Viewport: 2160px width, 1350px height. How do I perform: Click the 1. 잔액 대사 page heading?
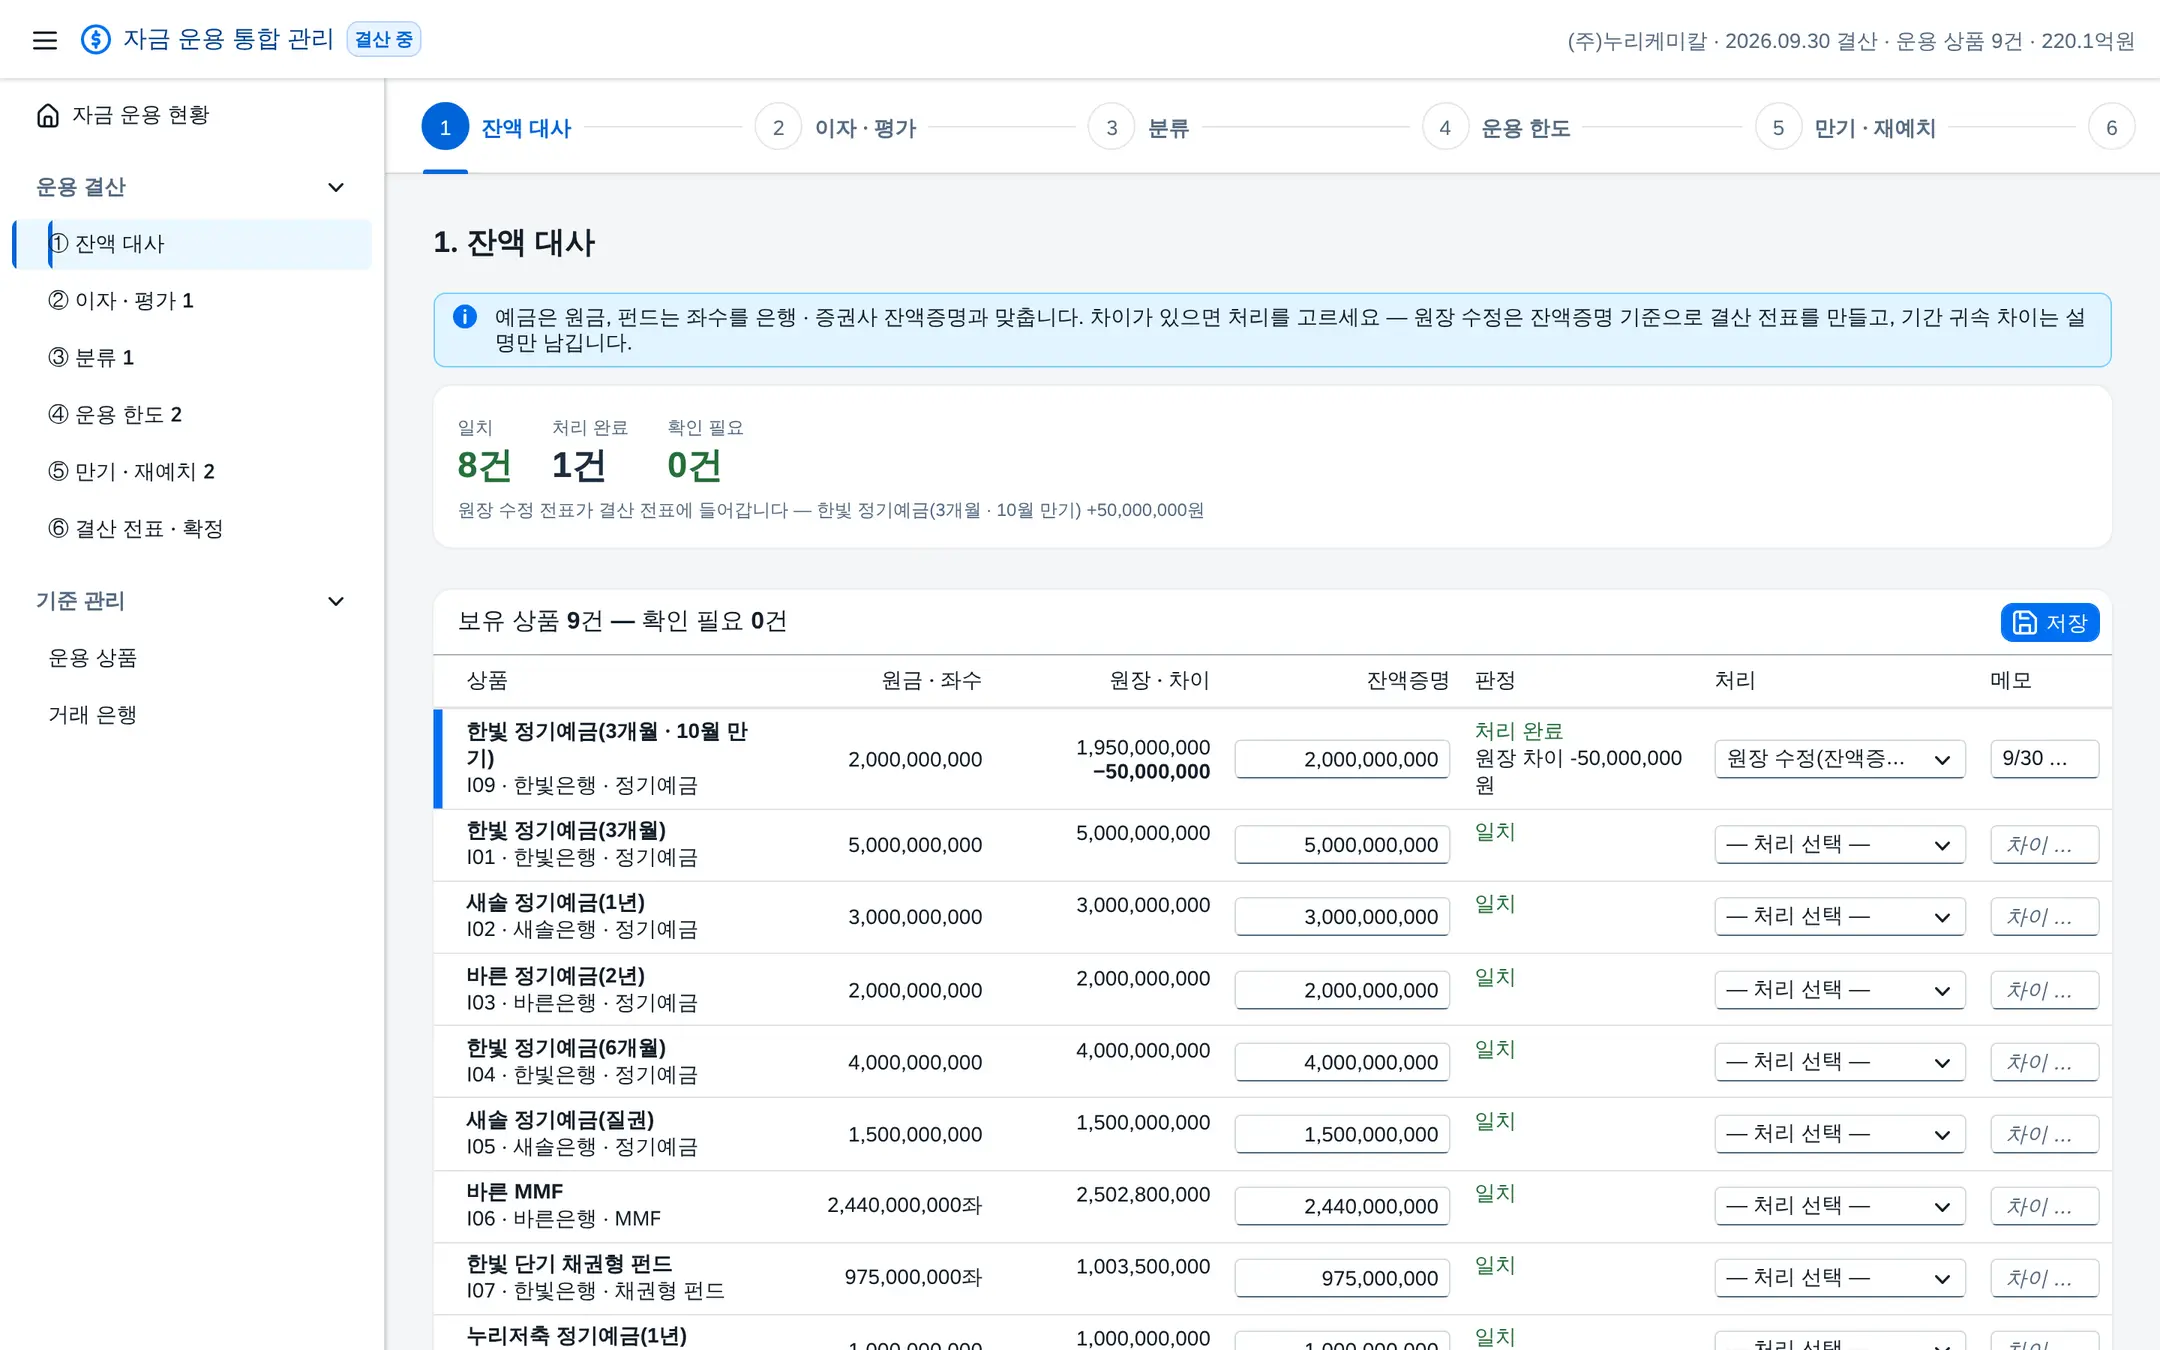point(514,242)
